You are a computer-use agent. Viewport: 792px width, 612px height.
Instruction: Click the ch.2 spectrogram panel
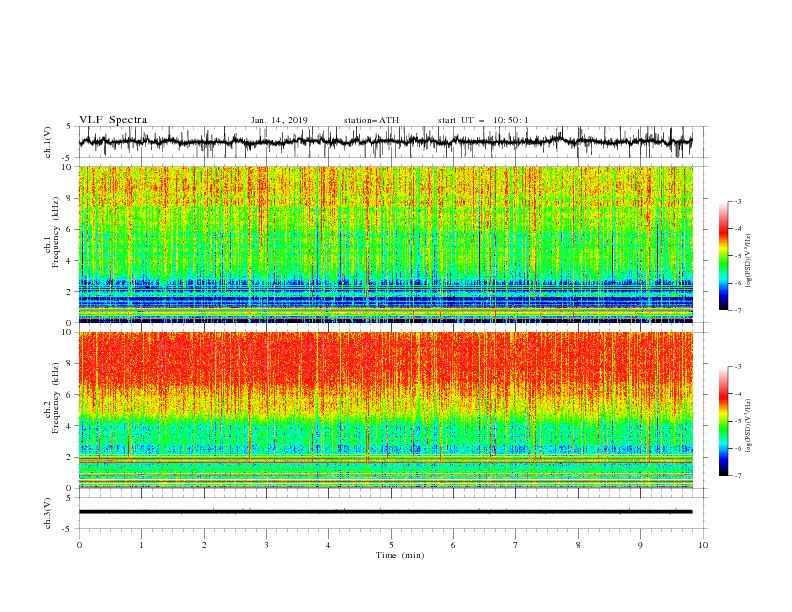click(386, 410)
